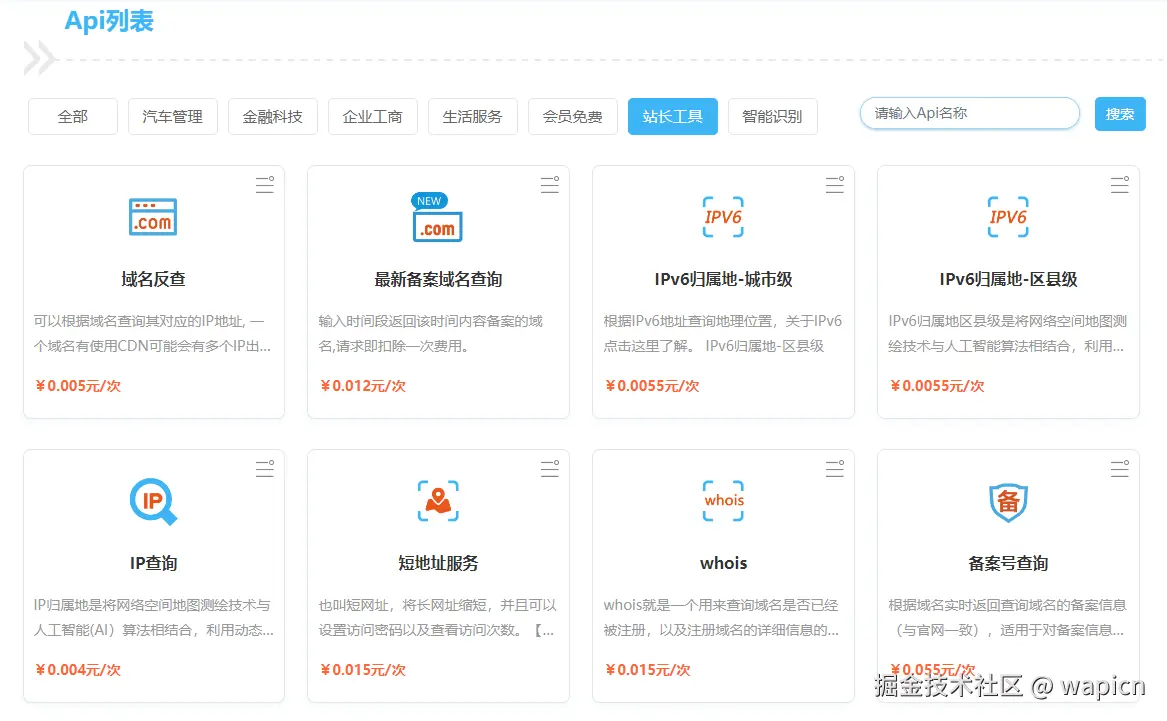Select the 全部 category tab

tap(73, 117)
